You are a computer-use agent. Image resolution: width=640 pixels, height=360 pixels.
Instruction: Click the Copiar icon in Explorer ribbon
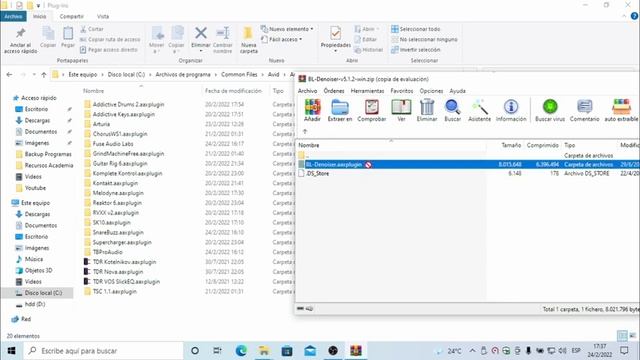[48, 38]
